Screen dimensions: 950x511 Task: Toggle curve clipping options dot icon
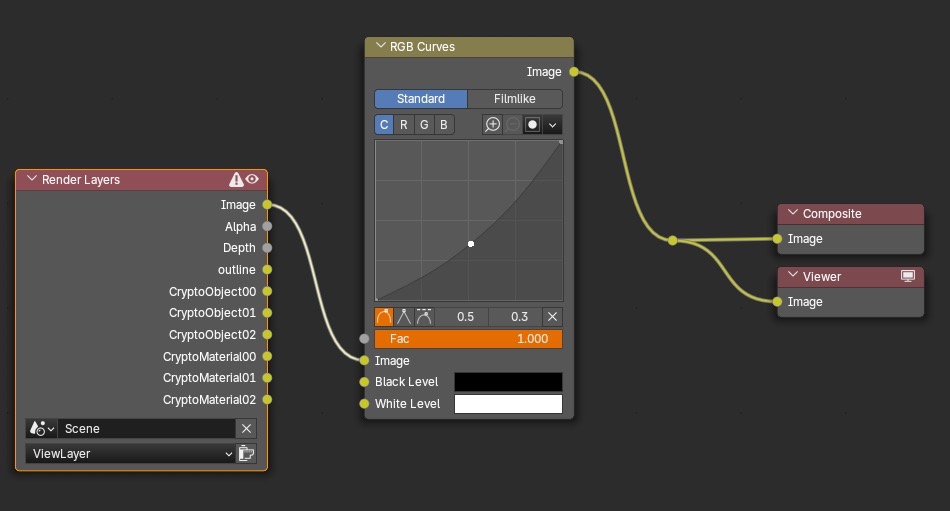pos(533,125)
